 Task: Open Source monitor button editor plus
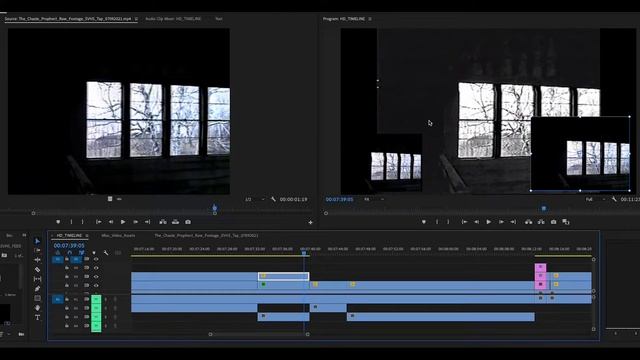pyautogui.click(x=311, y=222)
